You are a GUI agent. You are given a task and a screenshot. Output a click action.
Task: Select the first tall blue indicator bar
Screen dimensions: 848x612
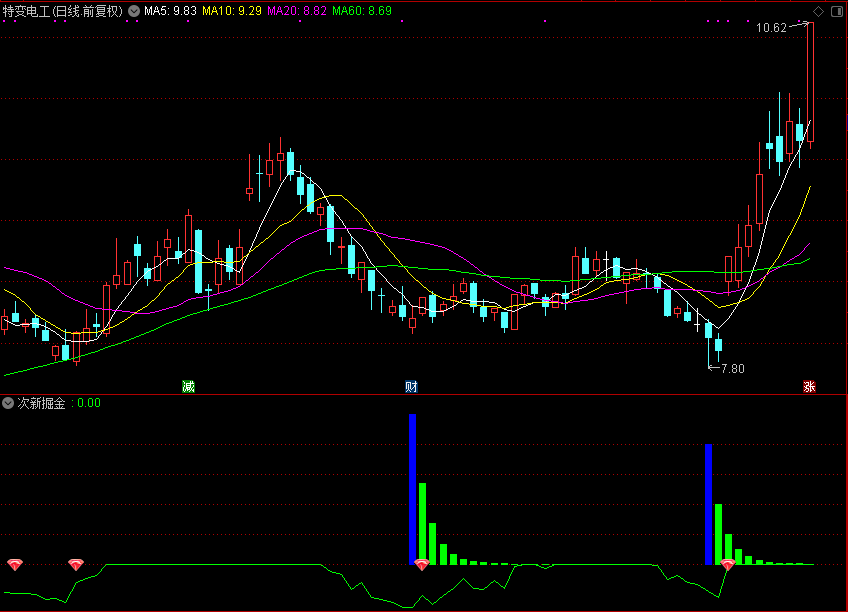[413, 489]
